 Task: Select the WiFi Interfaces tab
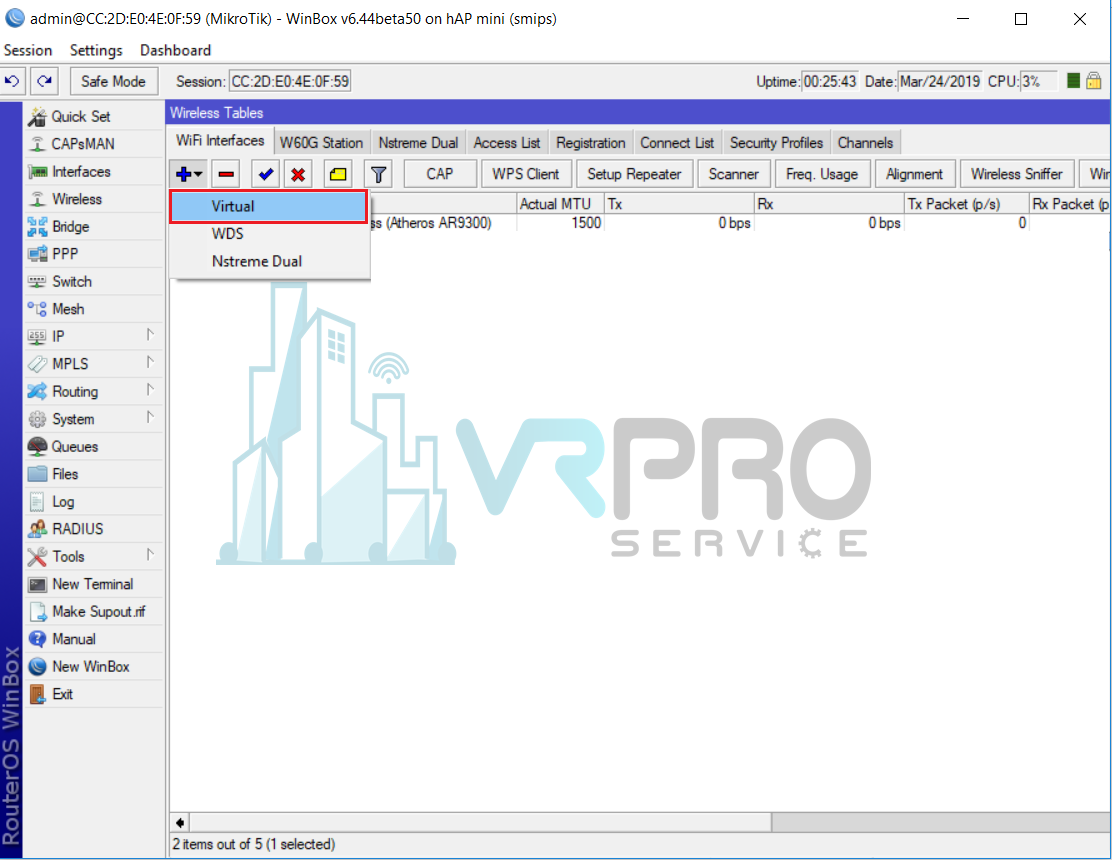[220, 141]
